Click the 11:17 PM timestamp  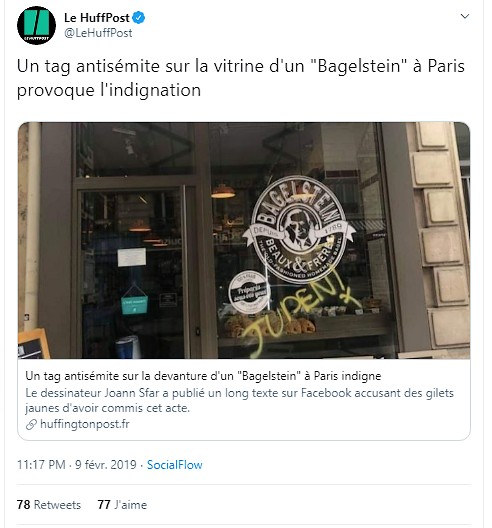click(x=41, y=465)
